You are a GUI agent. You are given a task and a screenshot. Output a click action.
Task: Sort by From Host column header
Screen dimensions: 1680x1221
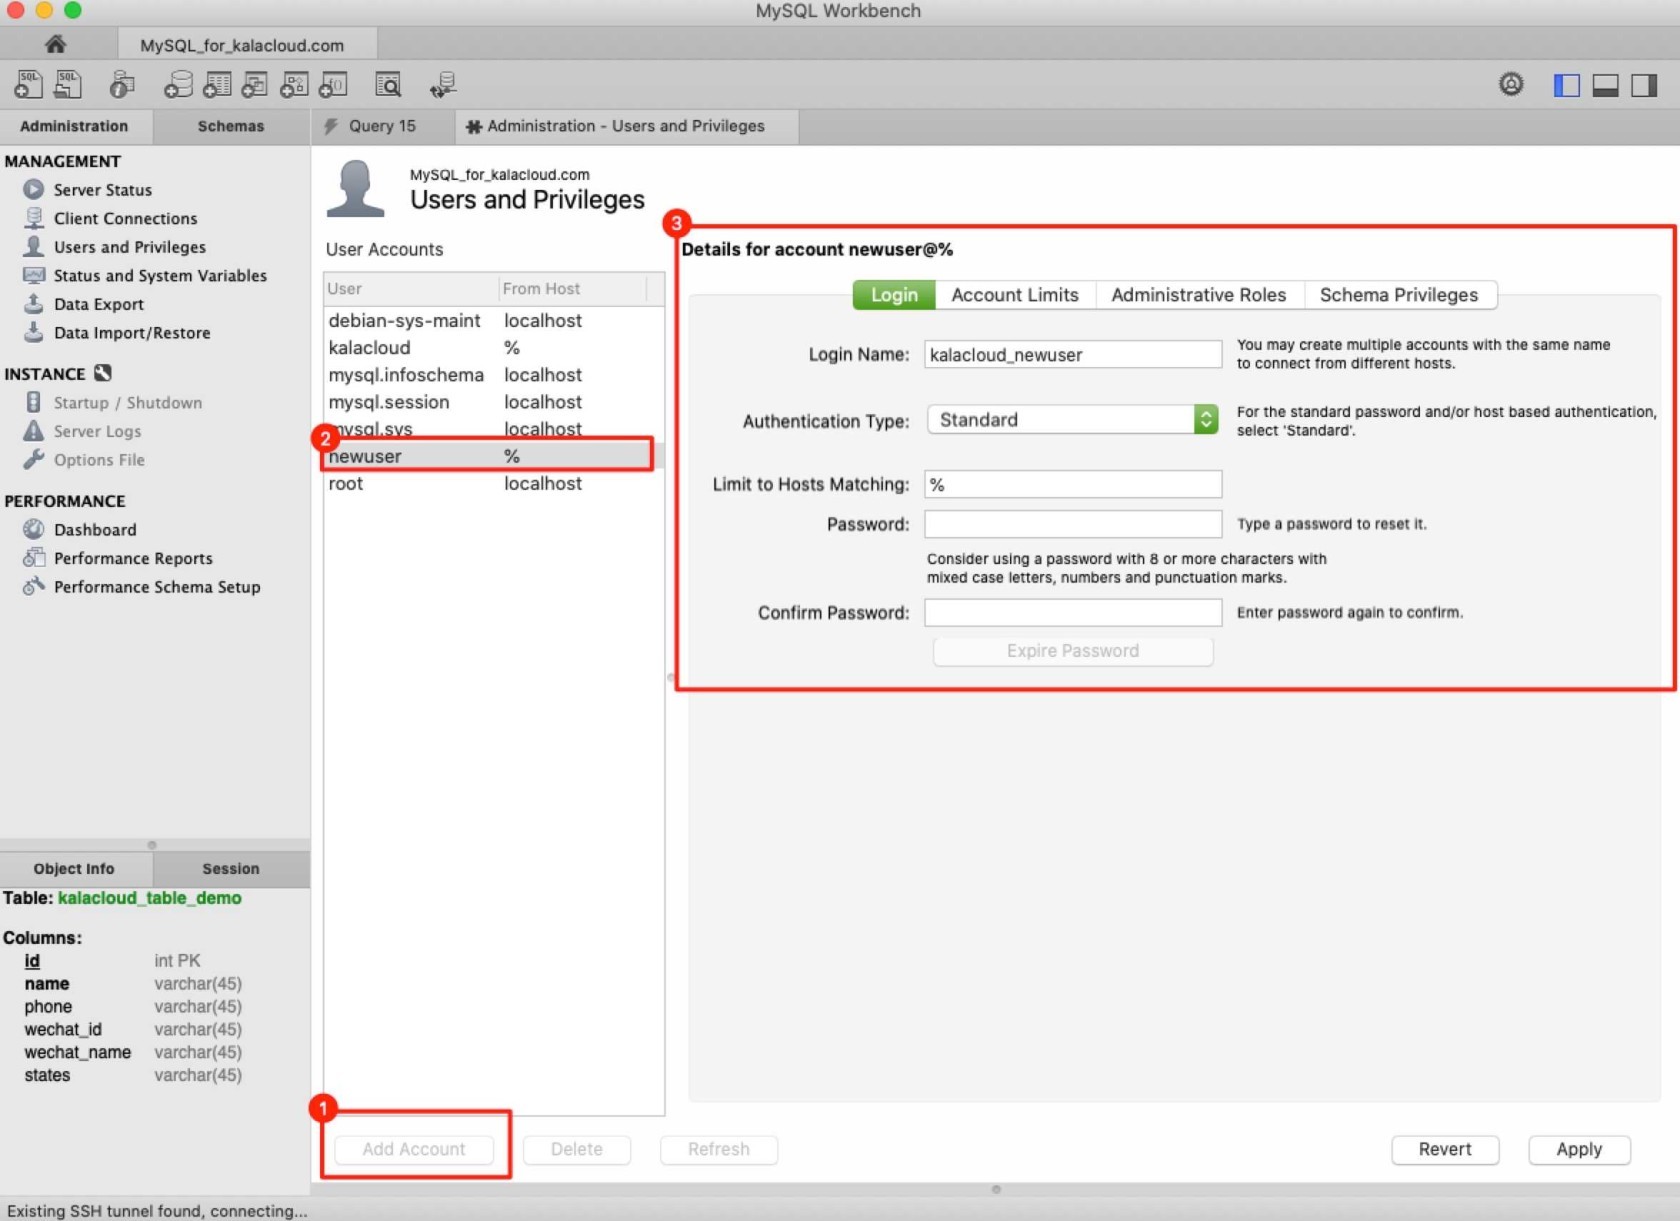click(573, 289)
